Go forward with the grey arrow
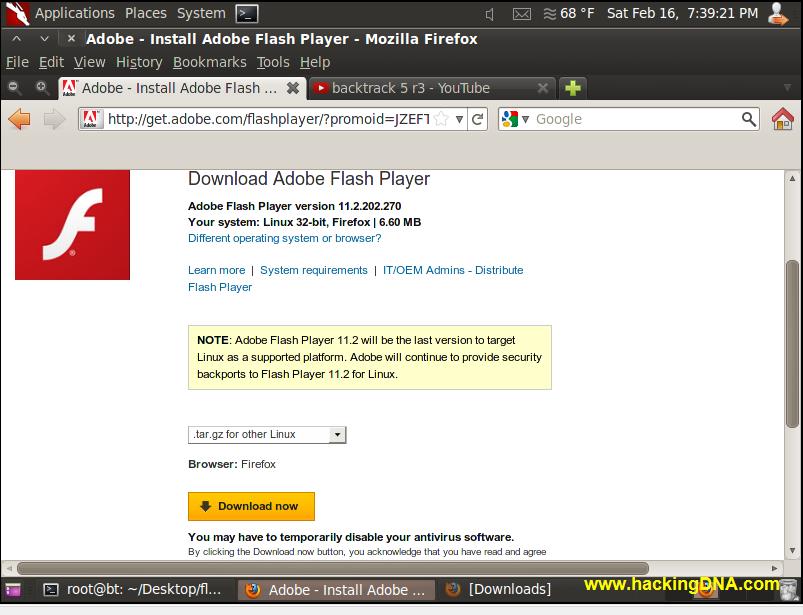The height and width of the screenshot is (615, 803). click(x=54, y=119)
